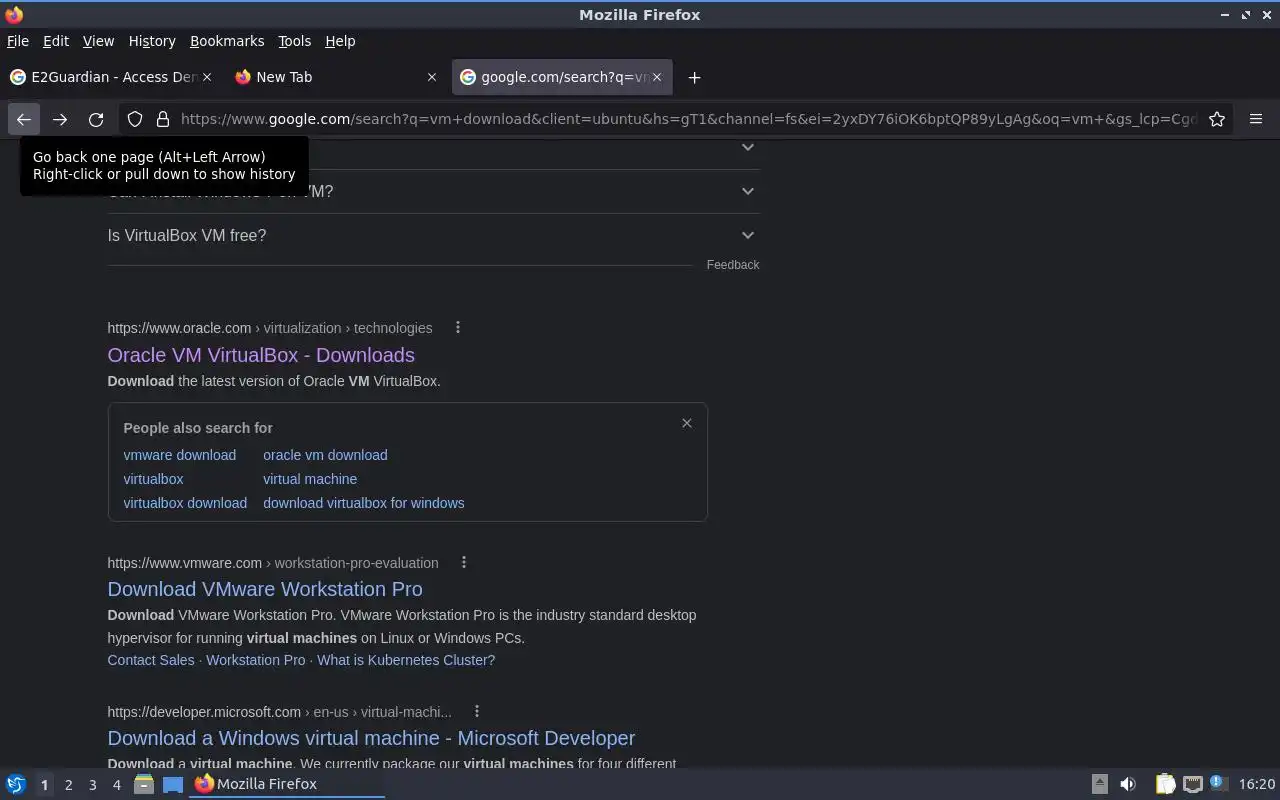Open options for the oracle.com result
The height and width of the screenshot is (800, 1280).
pyautogui.click(x=458, y=328)
